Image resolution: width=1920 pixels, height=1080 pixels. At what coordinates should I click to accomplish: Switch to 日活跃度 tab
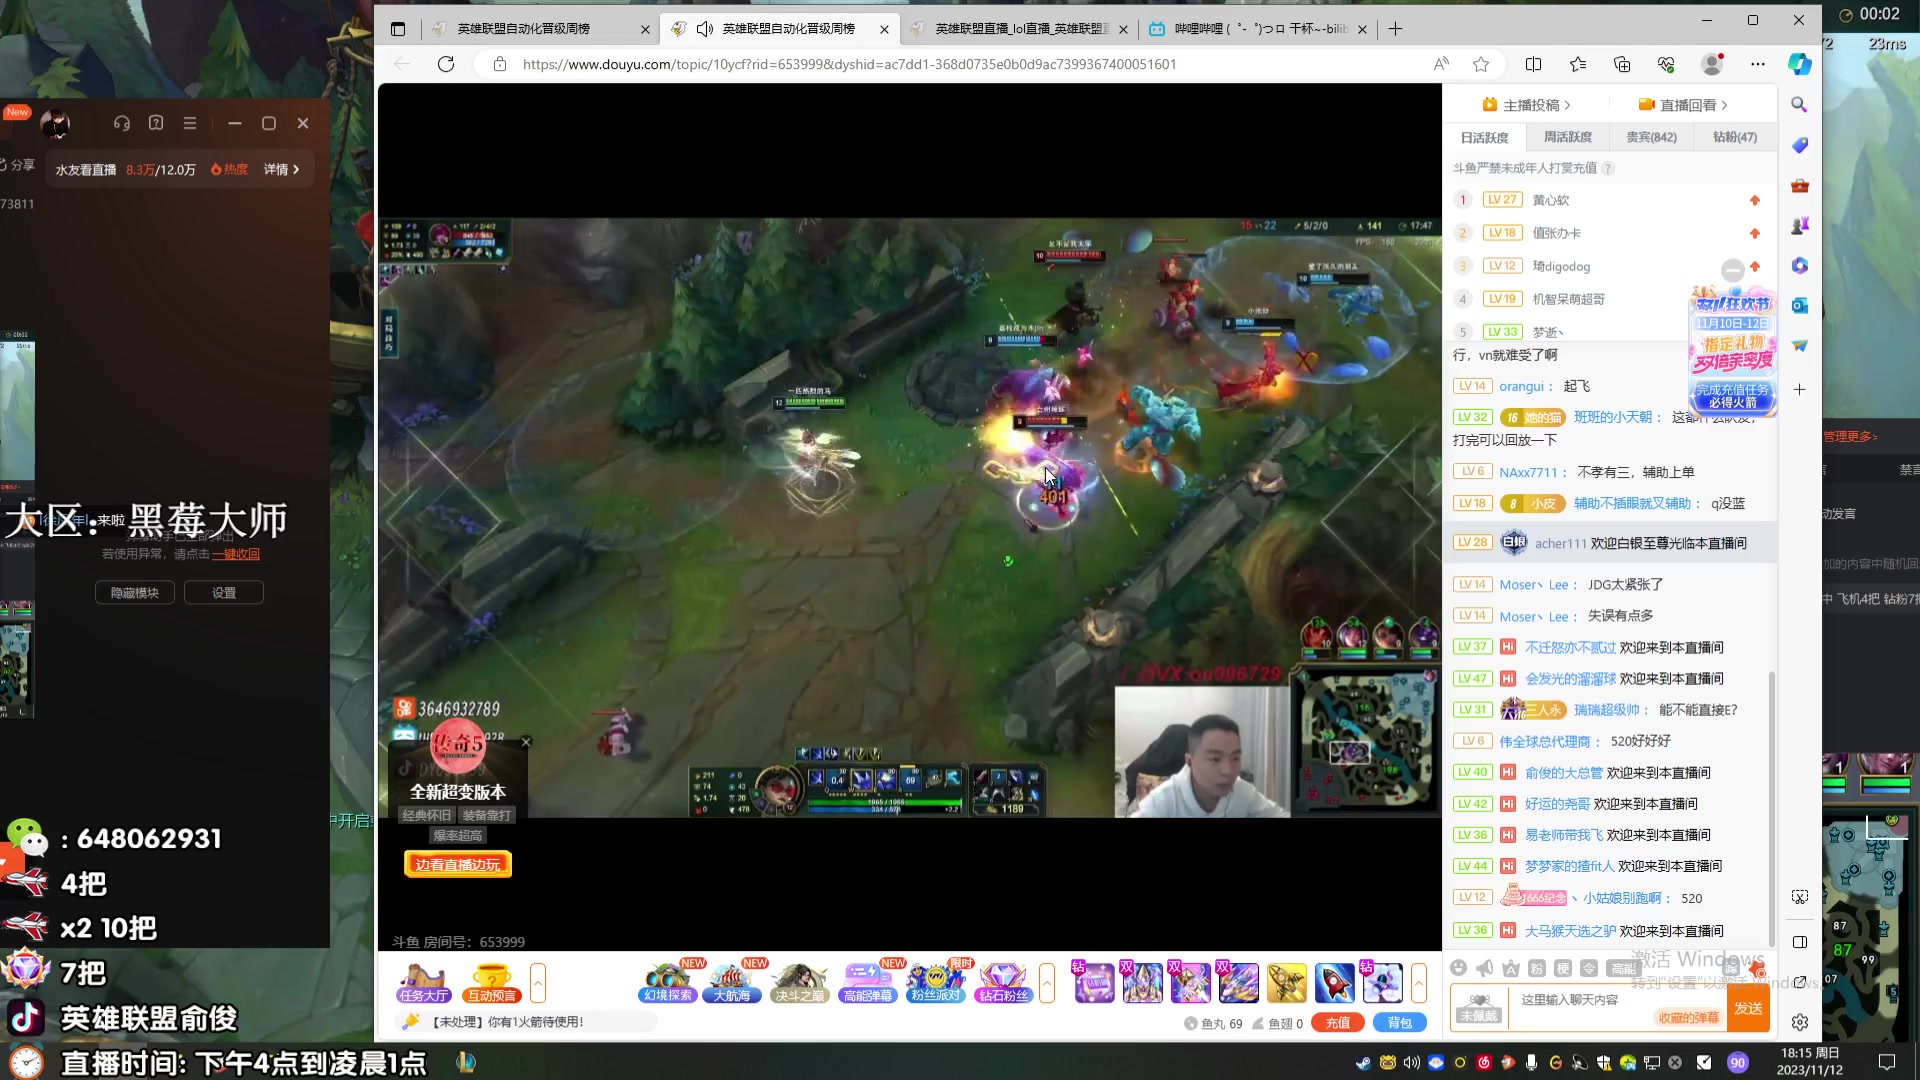click(x=1484, y=137)
